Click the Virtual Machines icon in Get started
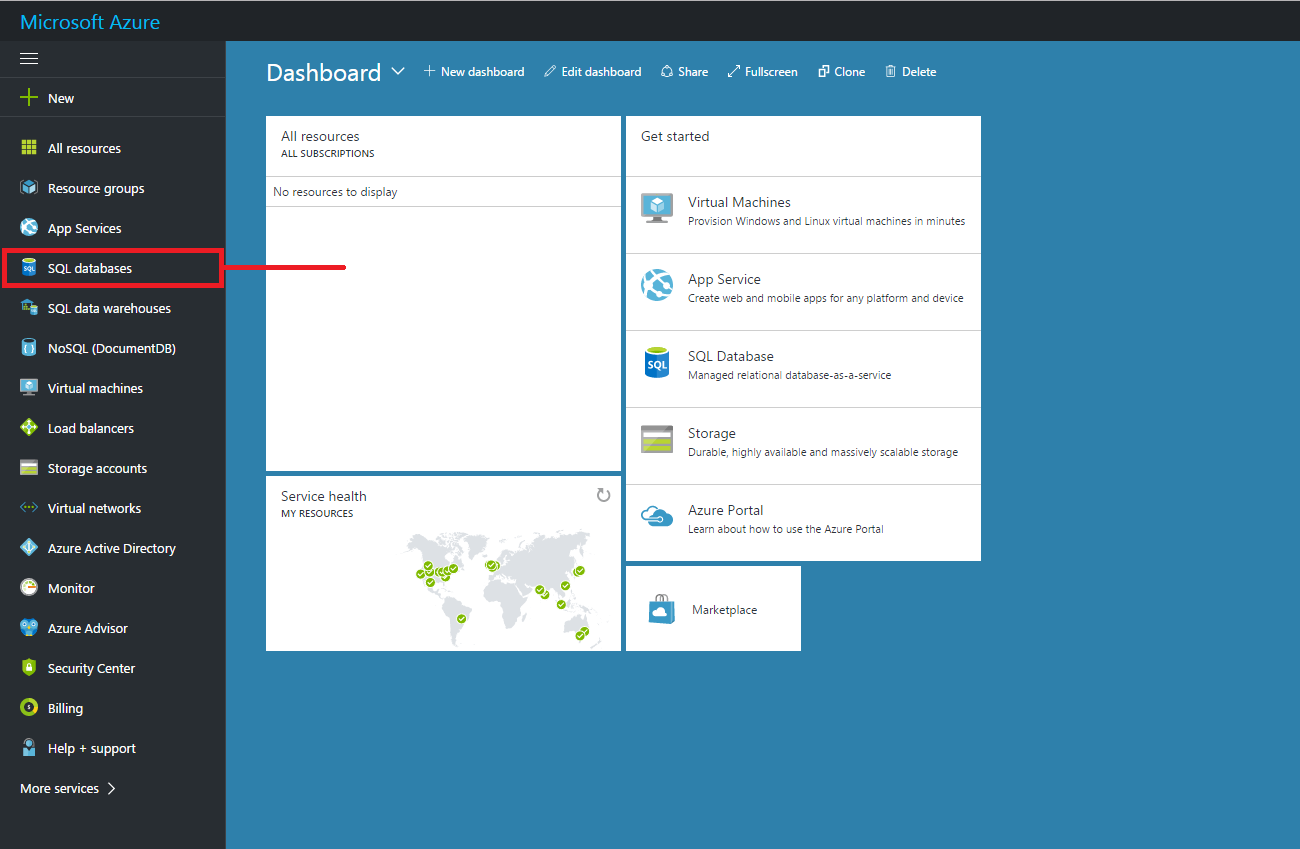This screenshot has width=1300, height=849. point(657,208)
